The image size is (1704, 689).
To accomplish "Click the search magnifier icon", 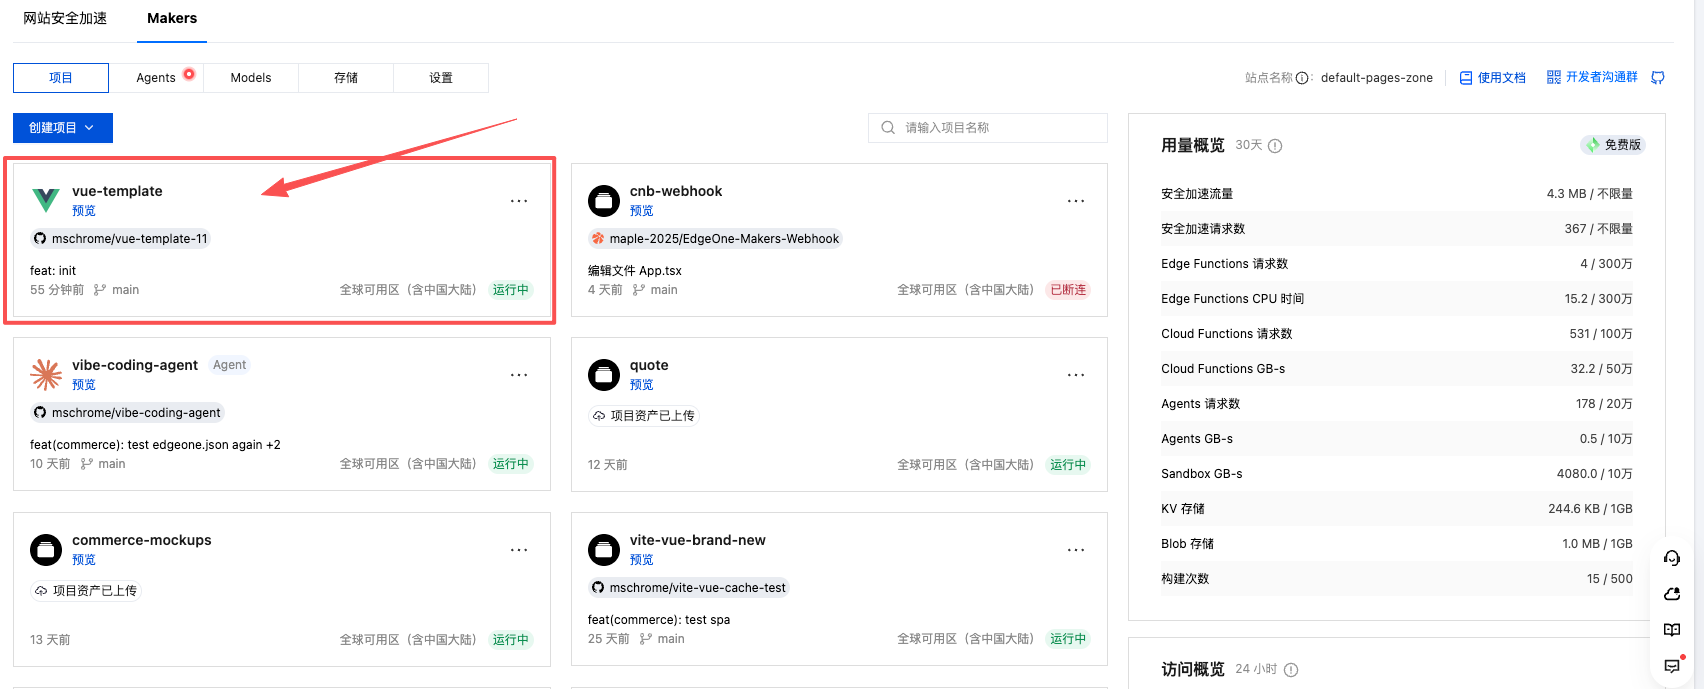I will click(888, 128).
